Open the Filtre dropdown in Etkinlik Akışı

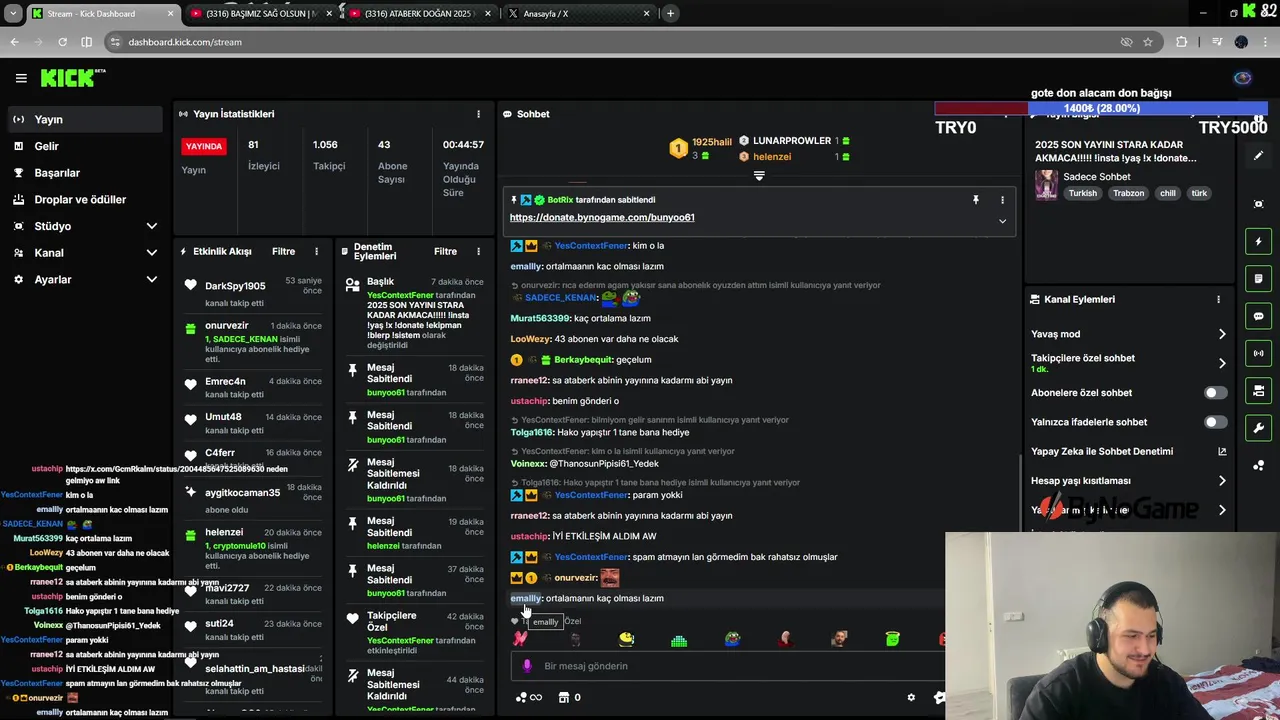click(283, 252)
